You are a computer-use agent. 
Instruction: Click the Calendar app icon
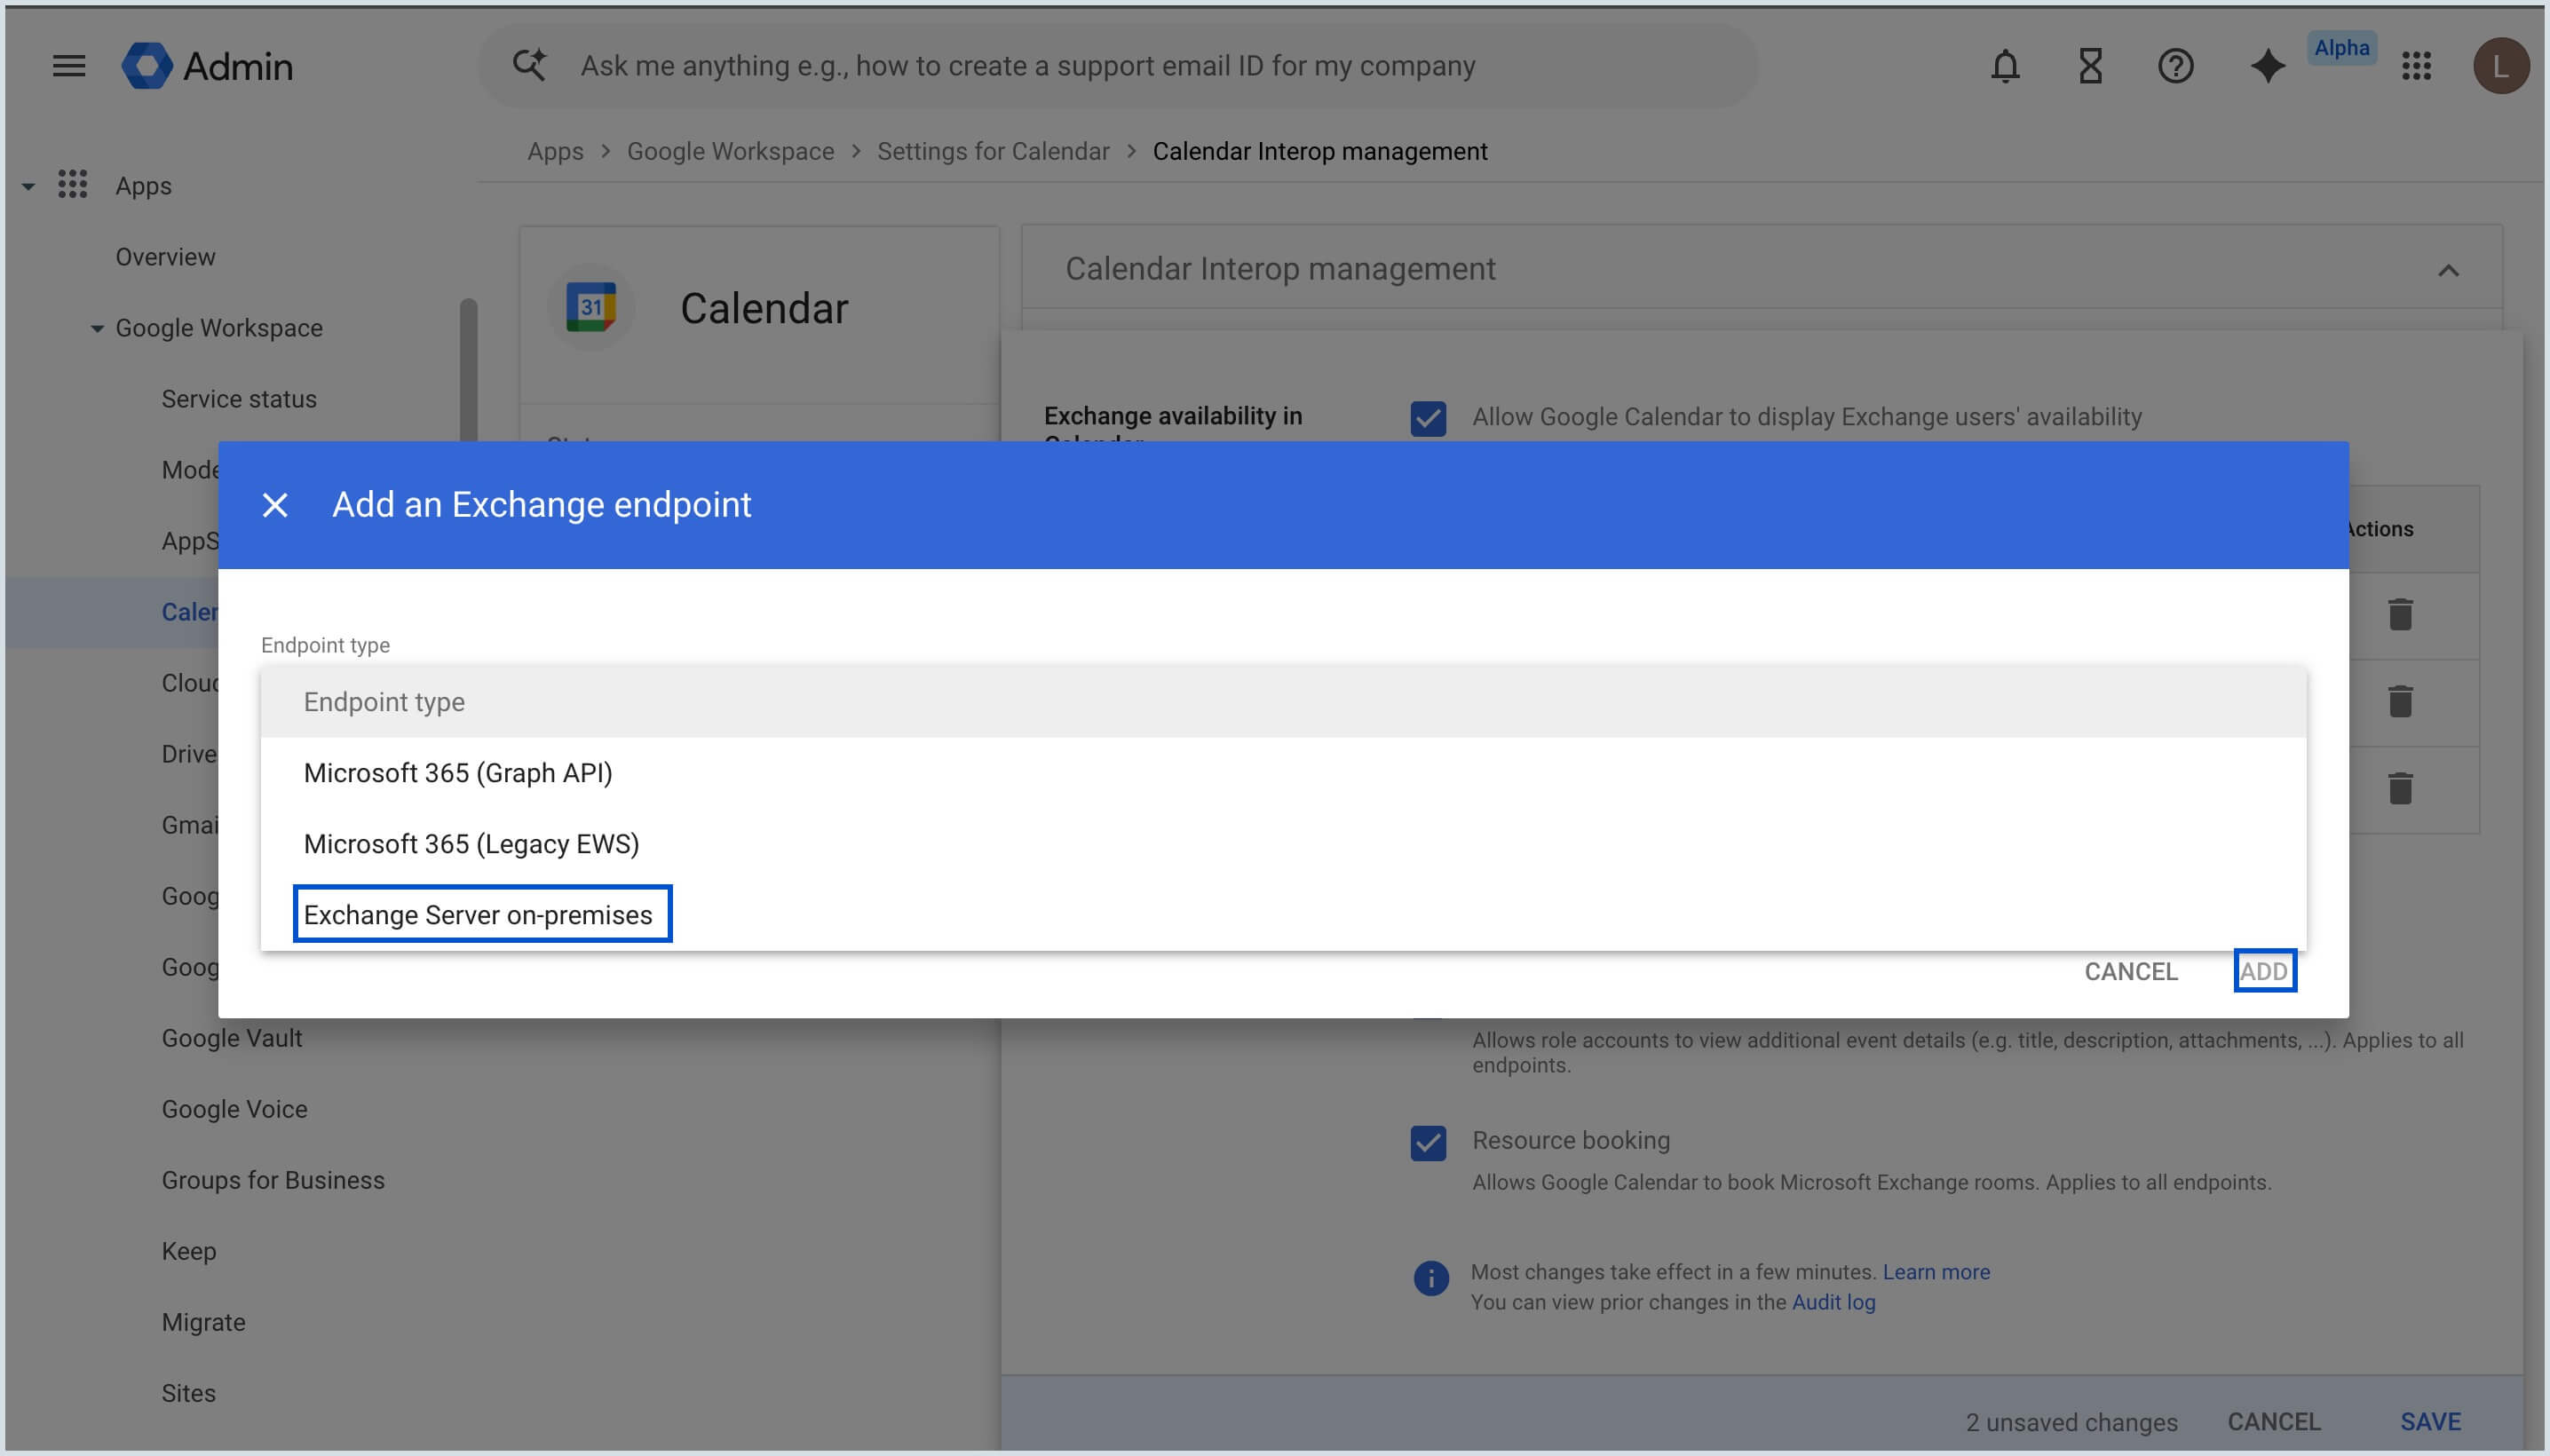point(591,307)
